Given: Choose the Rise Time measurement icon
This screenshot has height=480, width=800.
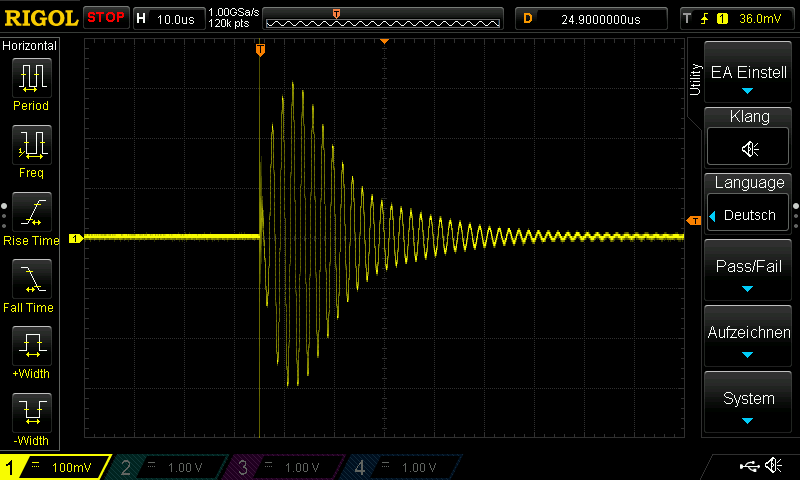Looking at the screenshot, I should [32, 212].
